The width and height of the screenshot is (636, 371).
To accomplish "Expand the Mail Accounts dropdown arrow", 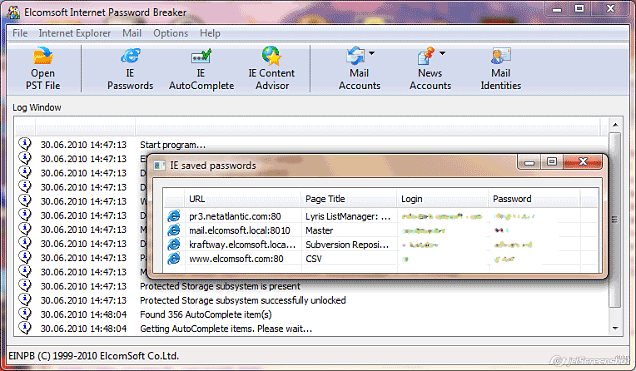I will tap(372, 53).
